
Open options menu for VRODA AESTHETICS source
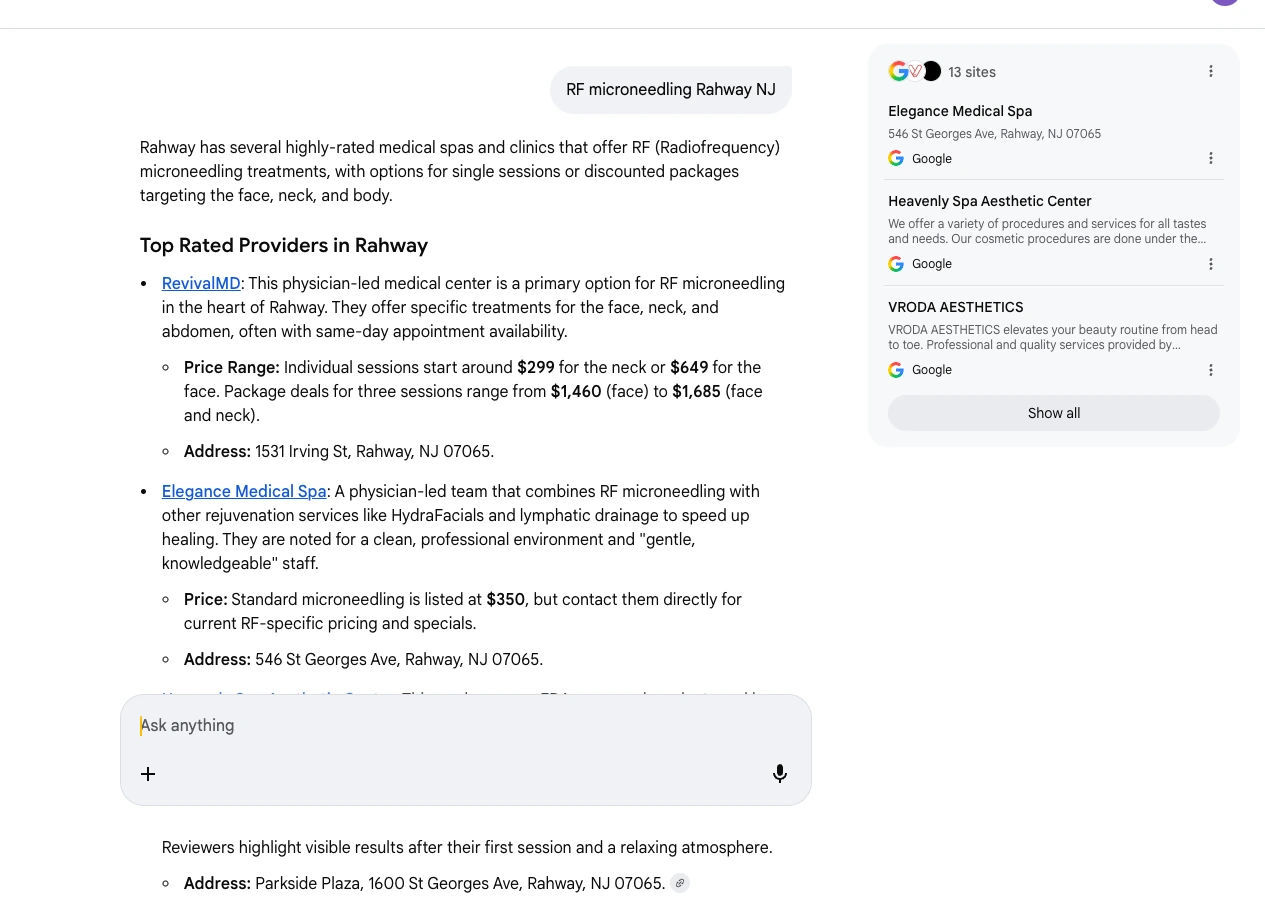[1210, 370]
